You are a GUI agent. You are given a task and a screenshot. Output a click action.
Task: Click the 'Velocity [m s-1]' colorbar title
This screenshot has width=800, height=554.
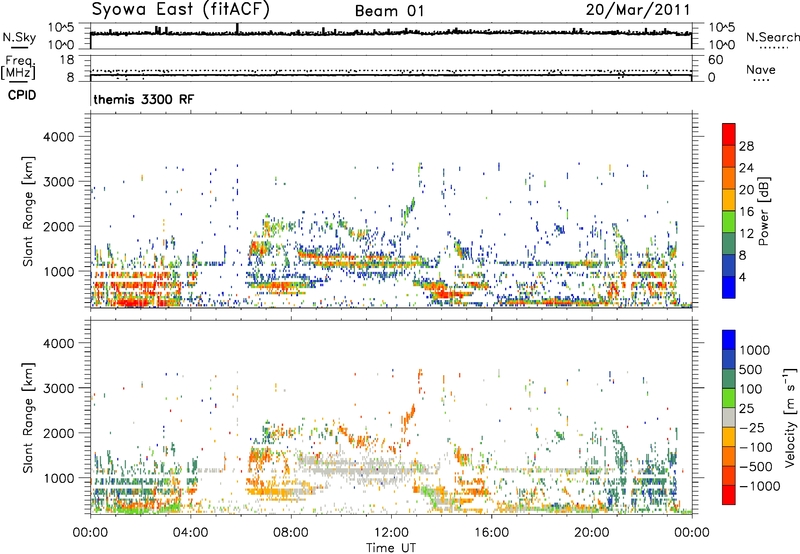790,417
